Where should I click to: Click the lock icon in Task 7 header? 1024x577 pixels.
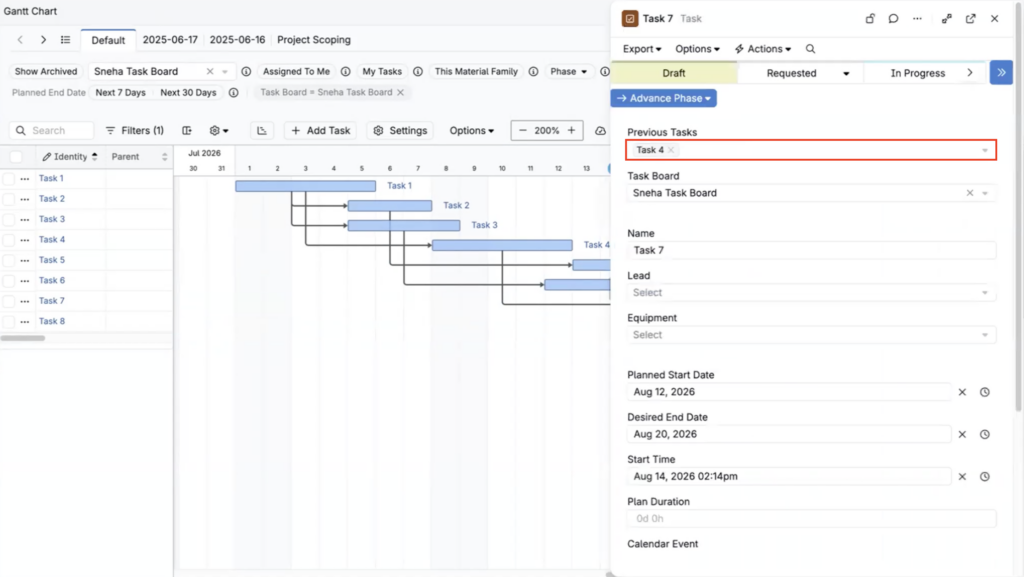coord(870,19)
